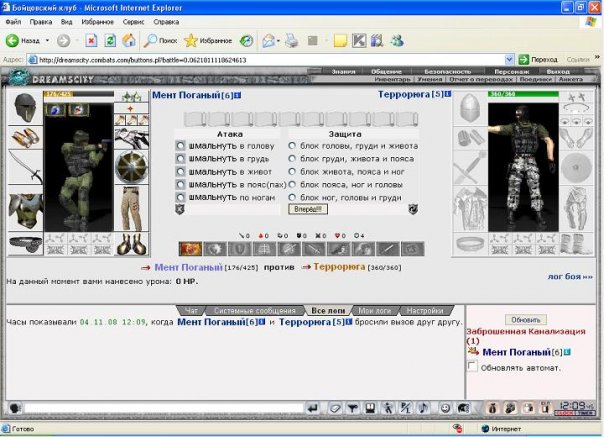The width and height of the screenshot is (604, 437).
Task: Click the chest armor equipment slot
Action: click(25, 210)
